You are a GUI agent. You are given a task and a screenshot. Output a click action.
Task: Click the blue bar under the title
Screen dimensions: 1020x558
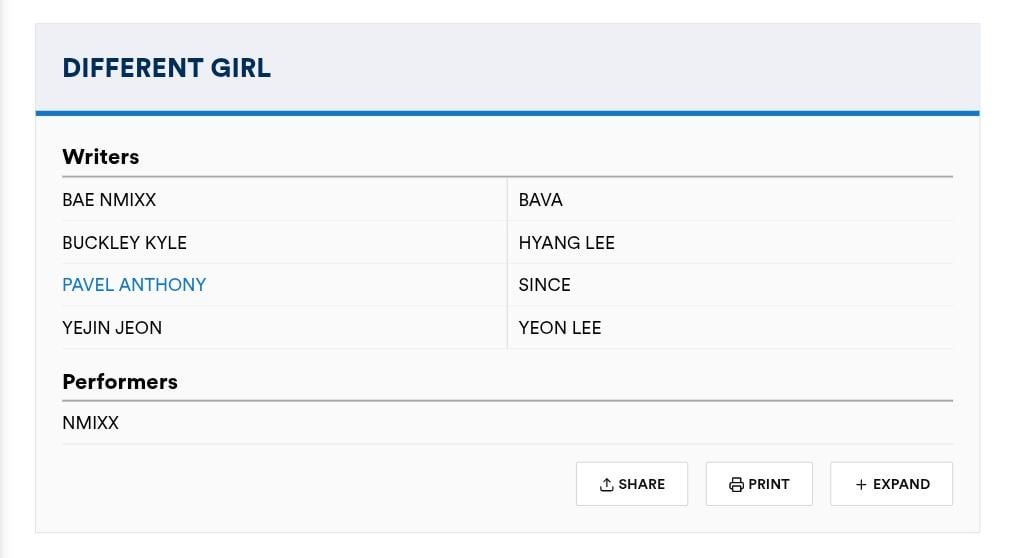tap(507, 113)
